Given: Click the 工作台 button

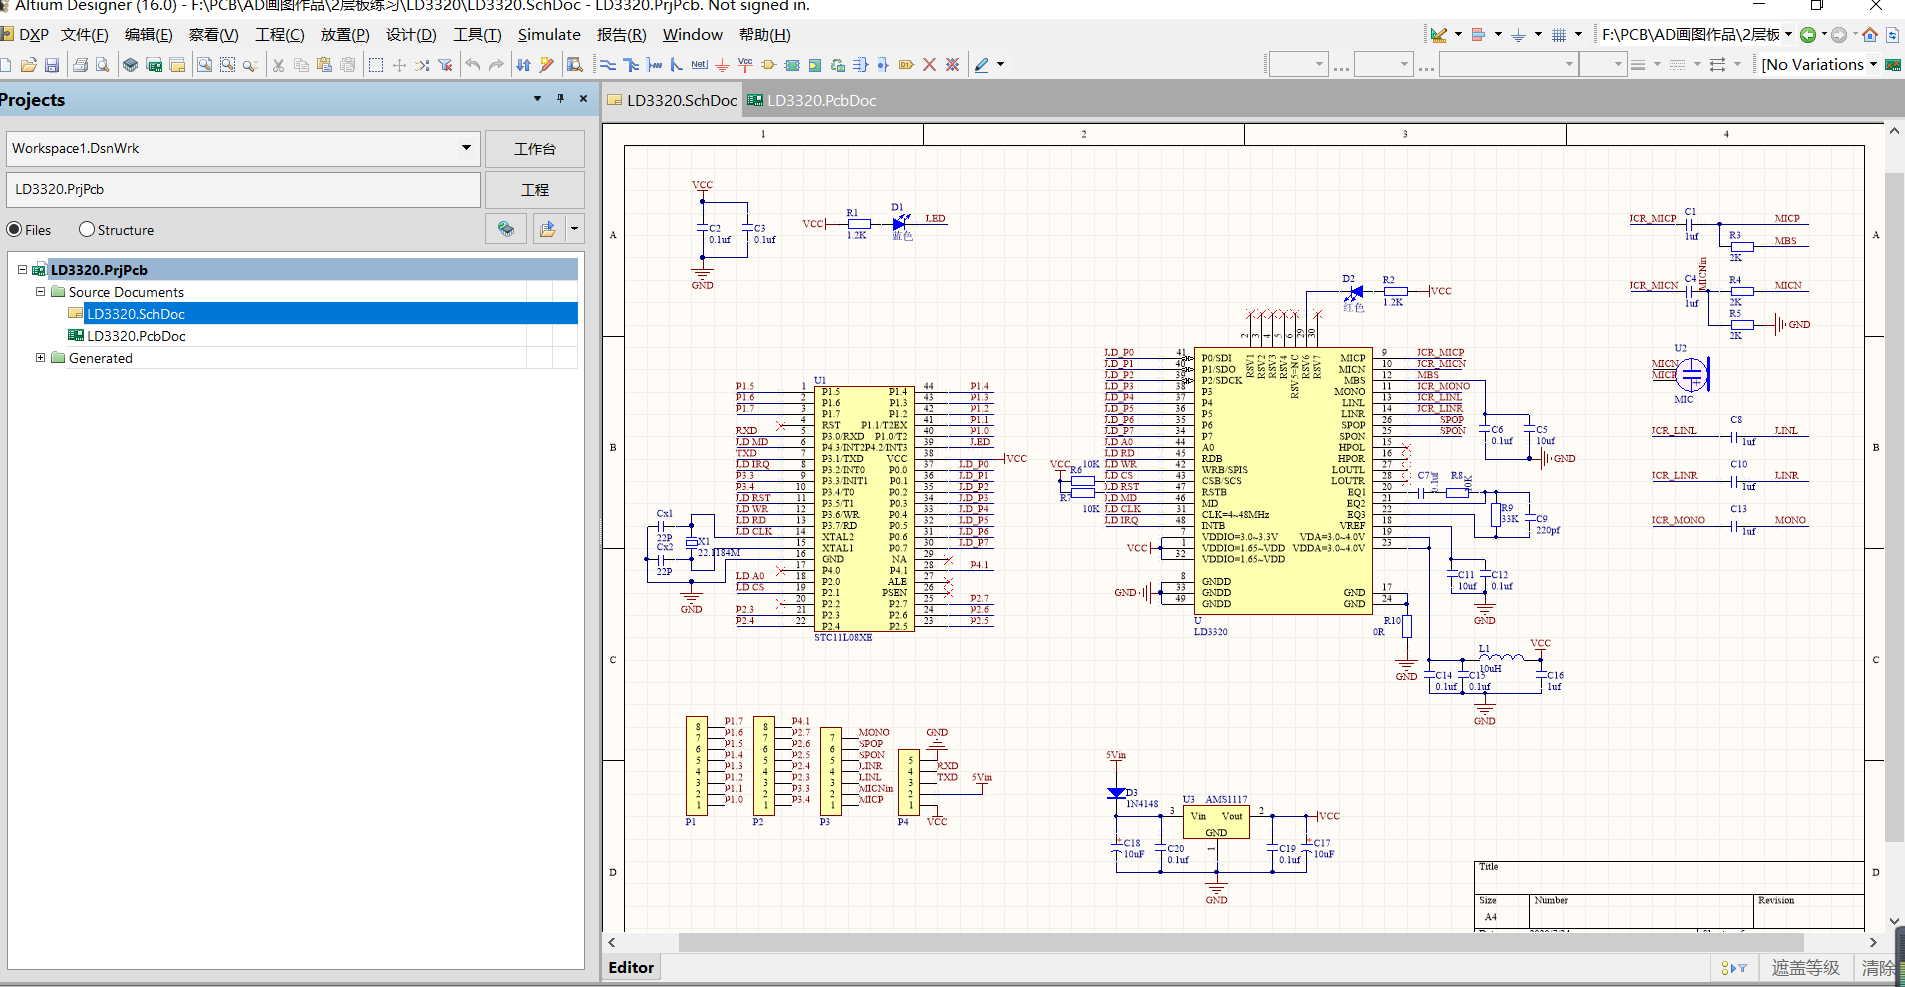Looking at the screenshot, I should tap(535, 149).
